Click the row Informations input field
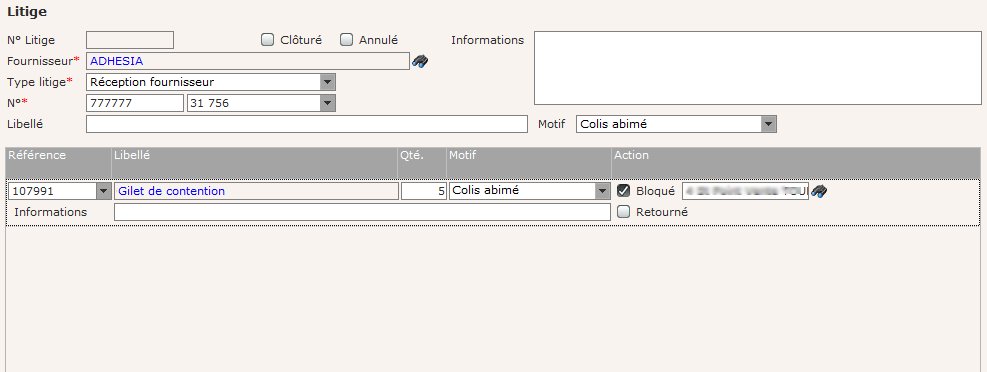 coord(362,212)
